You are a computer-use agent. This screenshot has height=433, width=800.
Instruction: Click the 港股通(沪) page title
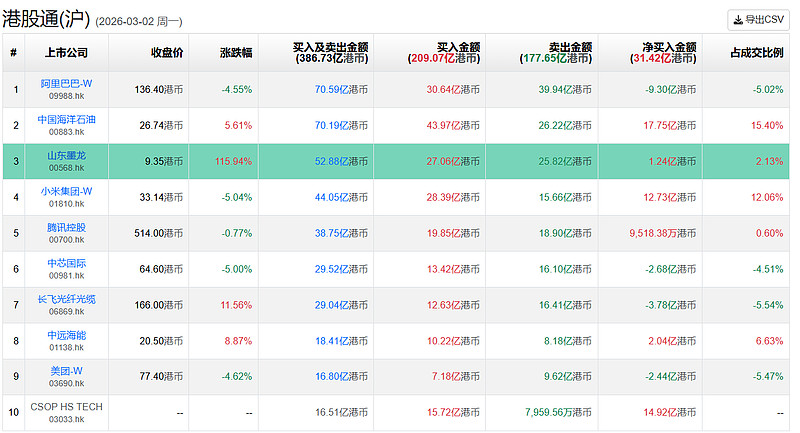[48, 18]
